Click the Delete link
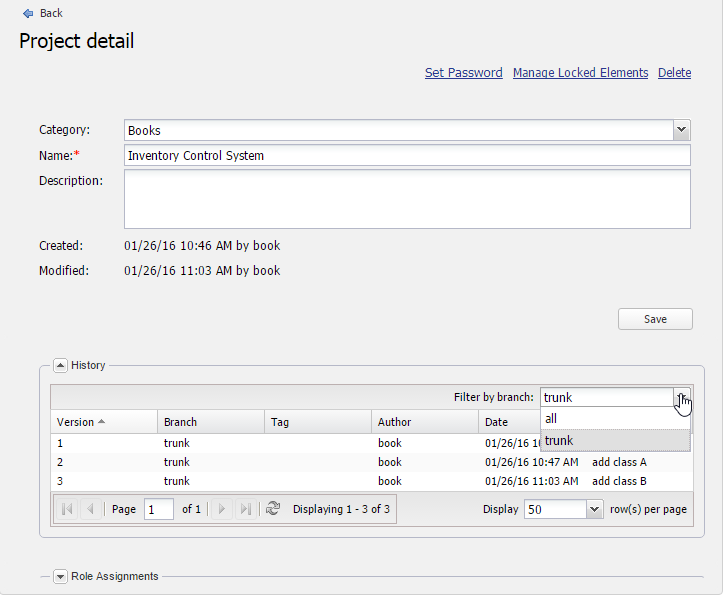The image size is (723, 595). (x=674, y=73)
